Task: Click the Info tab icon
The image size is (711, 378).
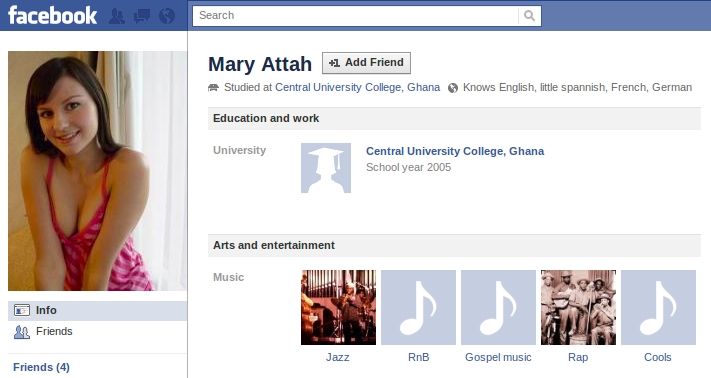Action: (x=22, y=310)
